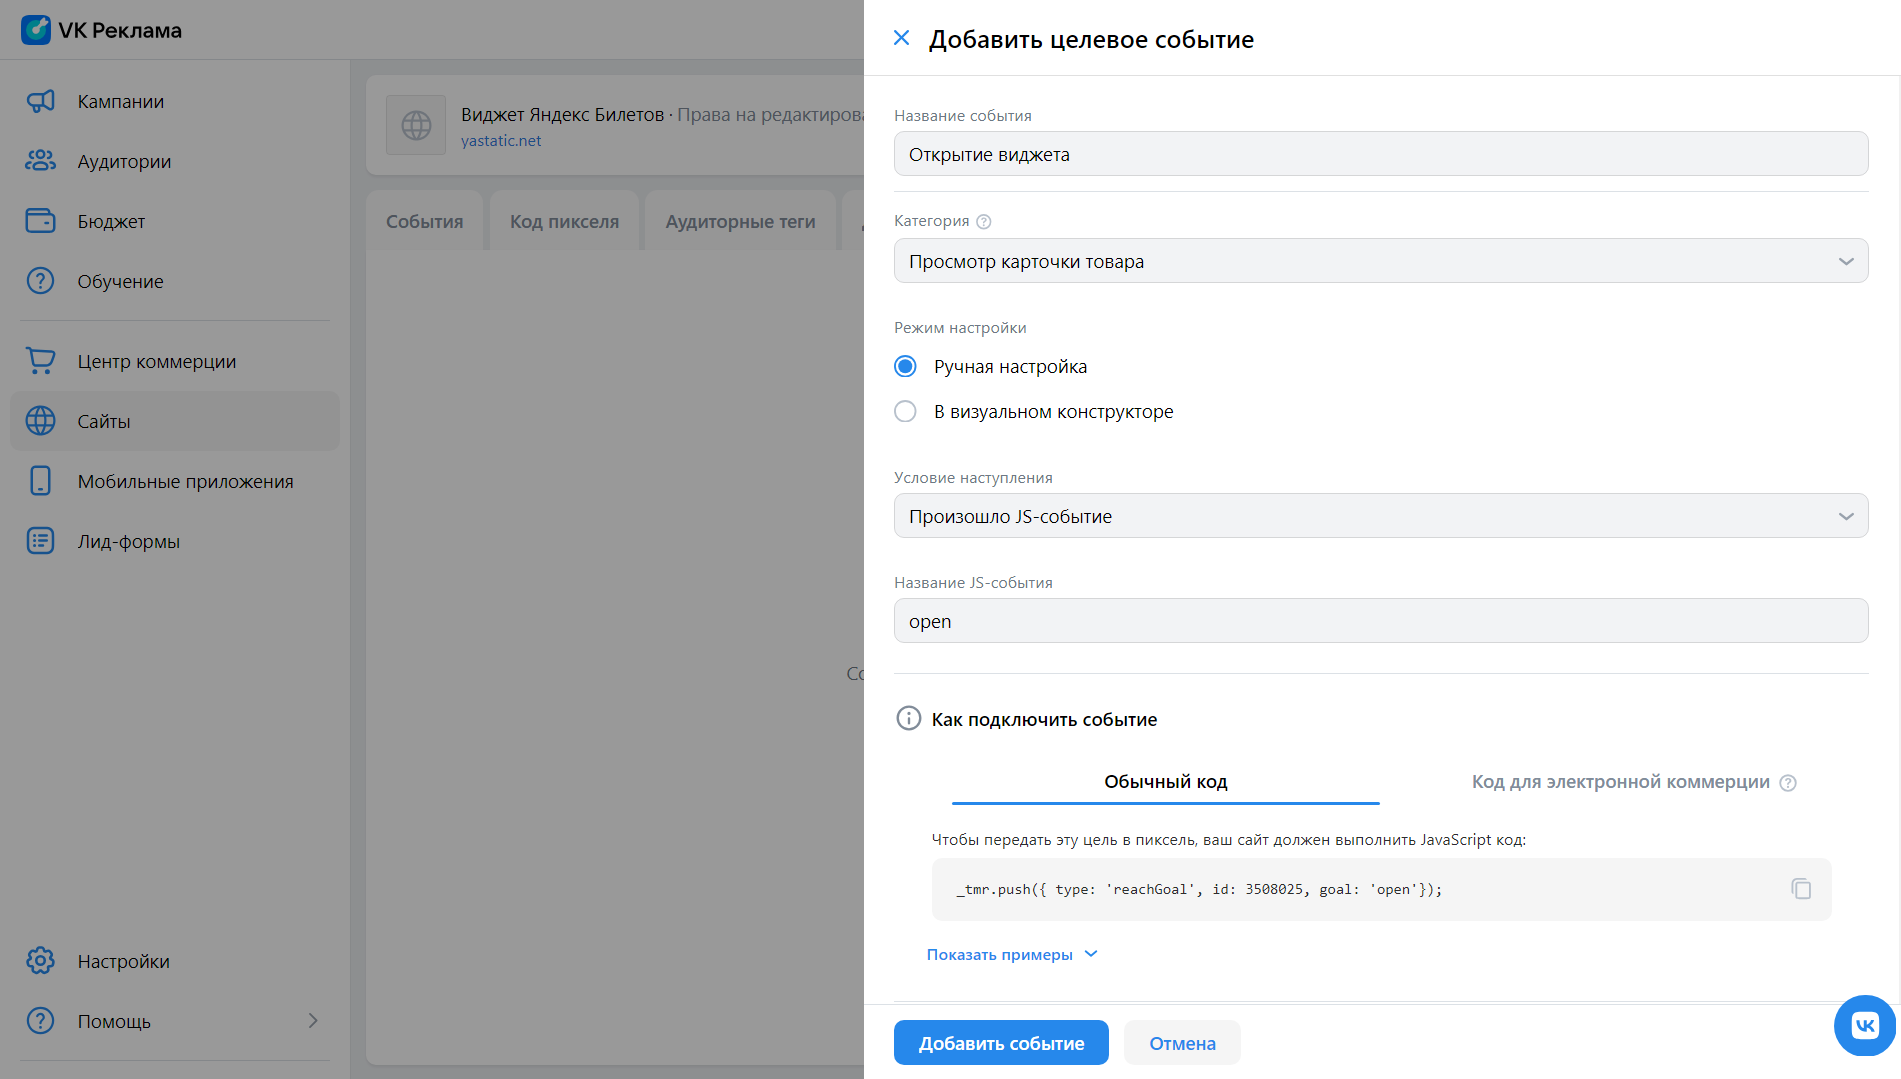
Task: Click the copy code icon
Action: 1801,889
